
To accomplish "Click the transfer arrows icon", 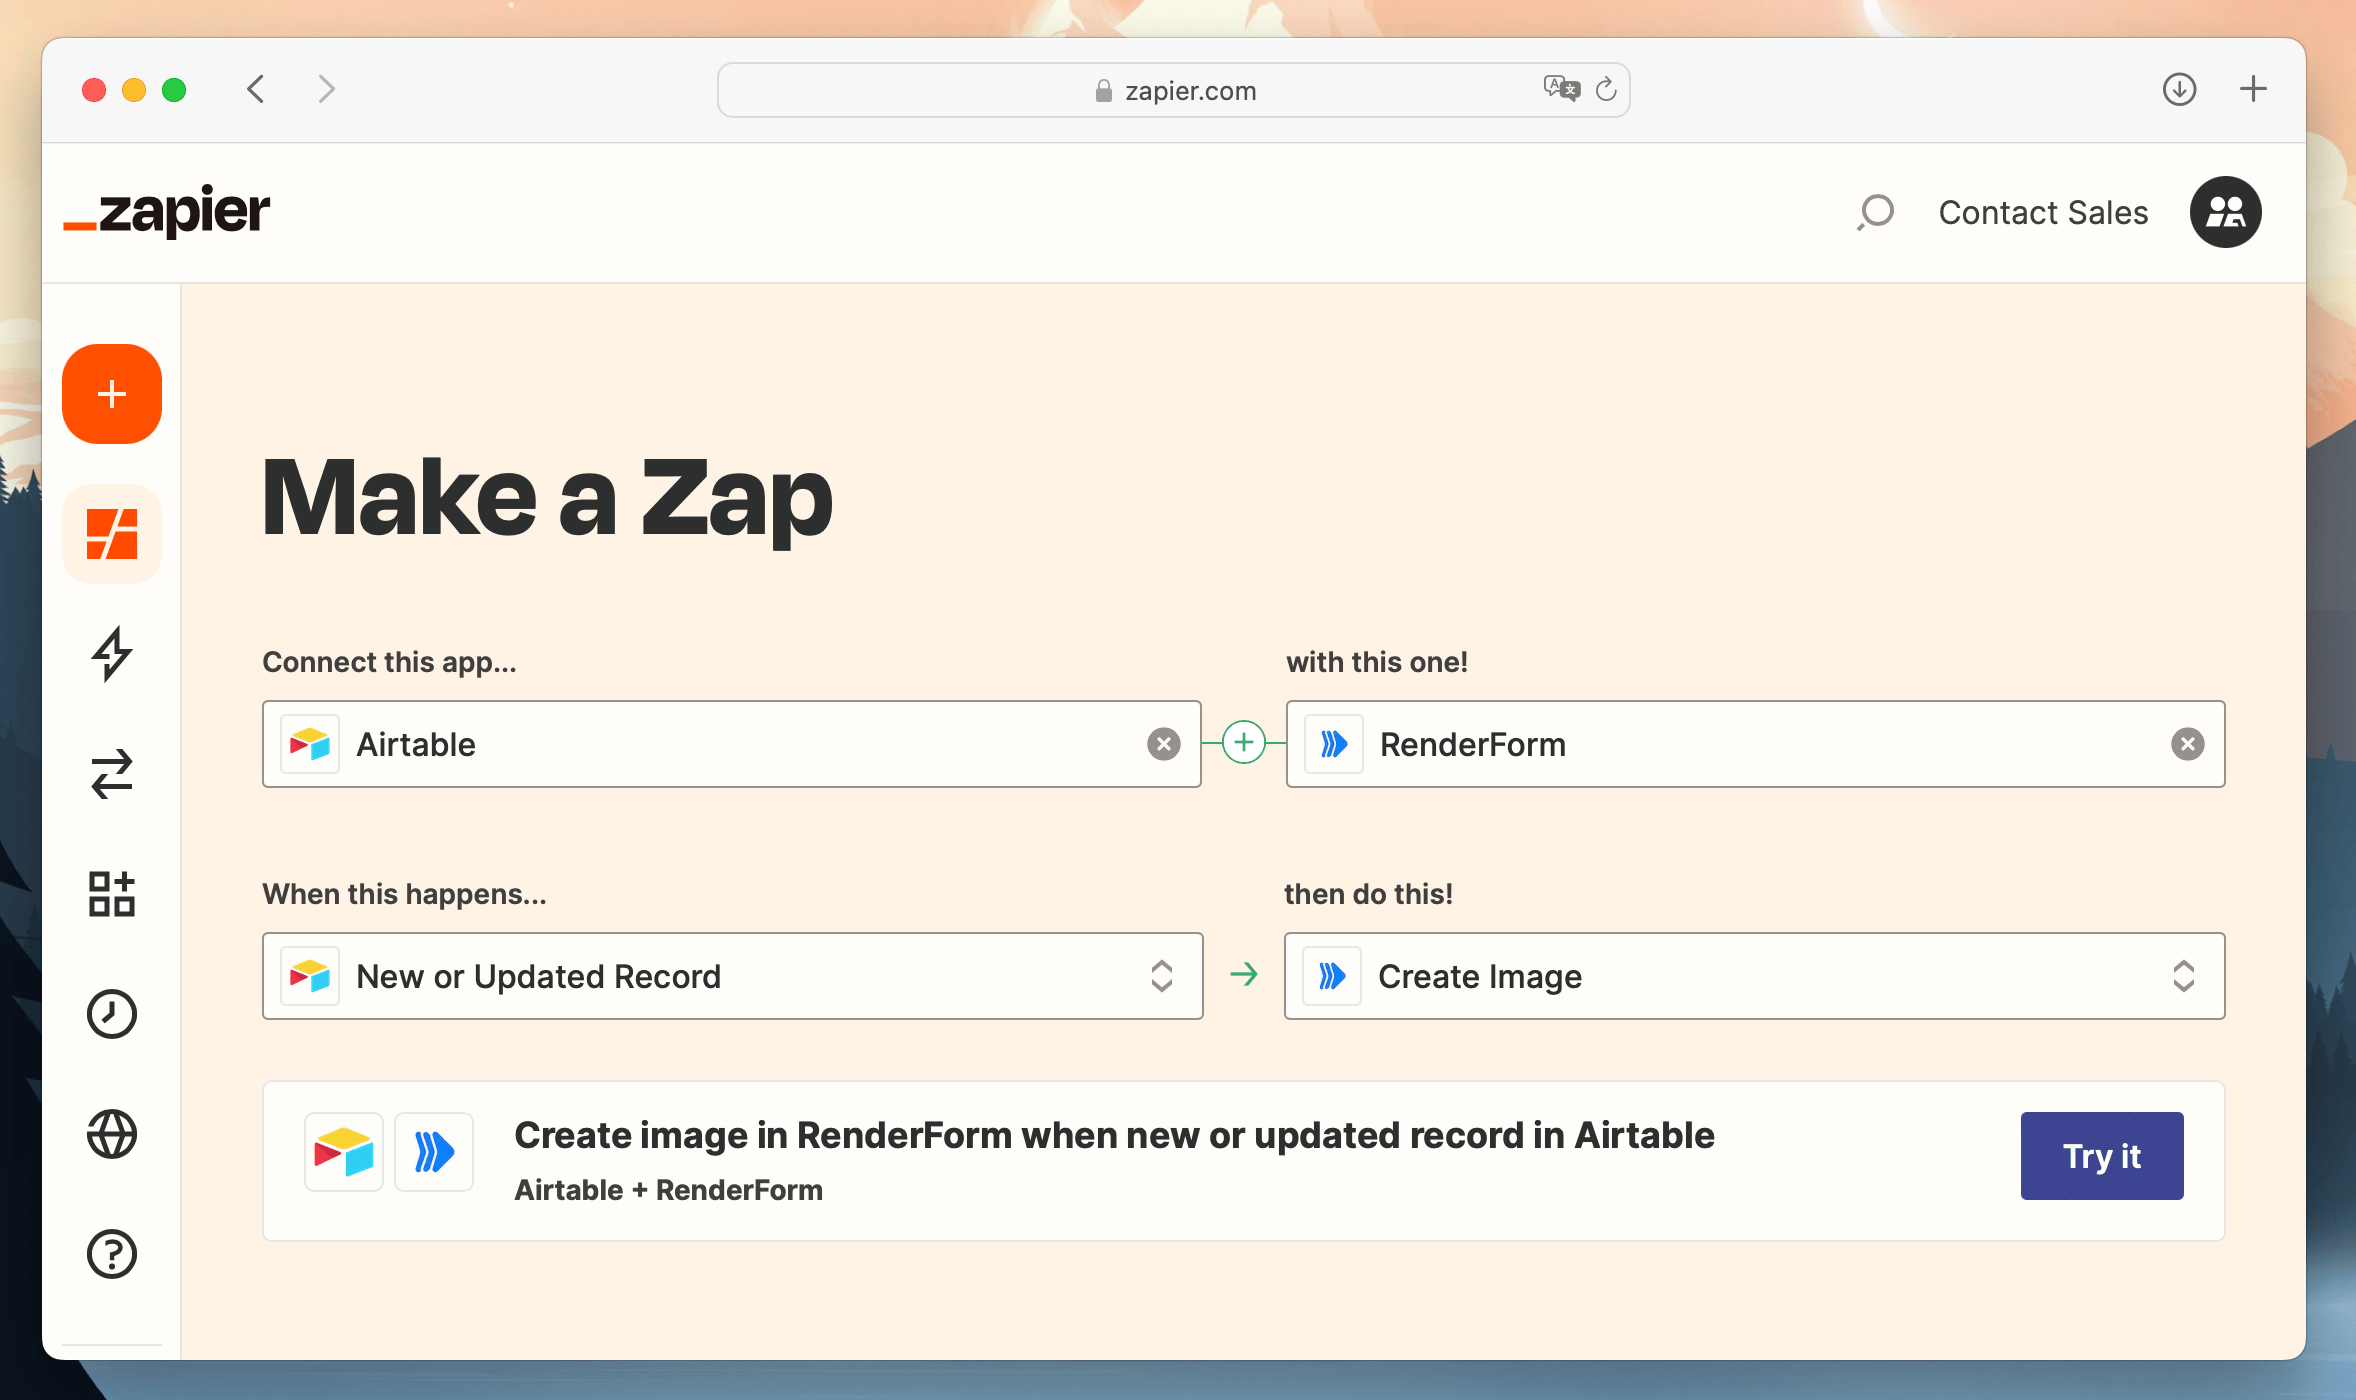I will [x=112, y=773].
